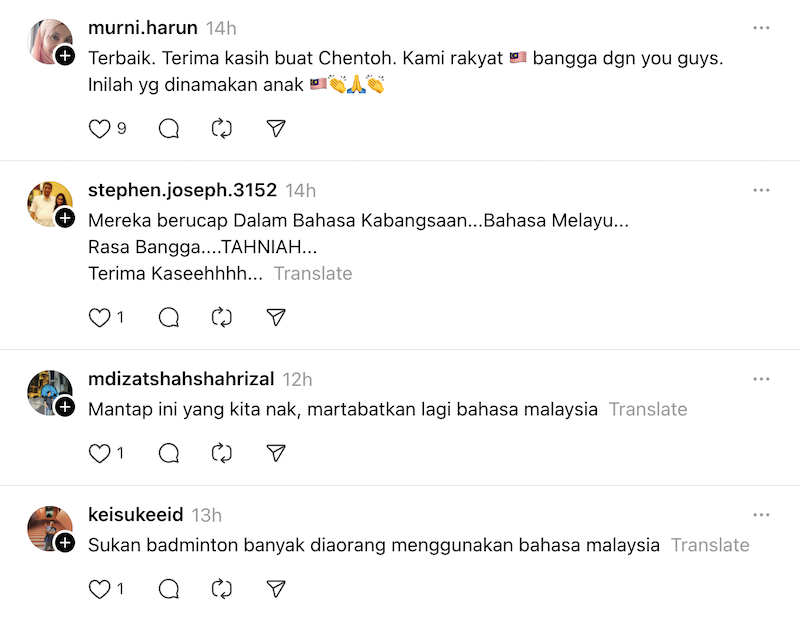Viewport: 800px width, 619px height.
Task: Like stephen.joseph.3152's comment
Action: point(100,317)
